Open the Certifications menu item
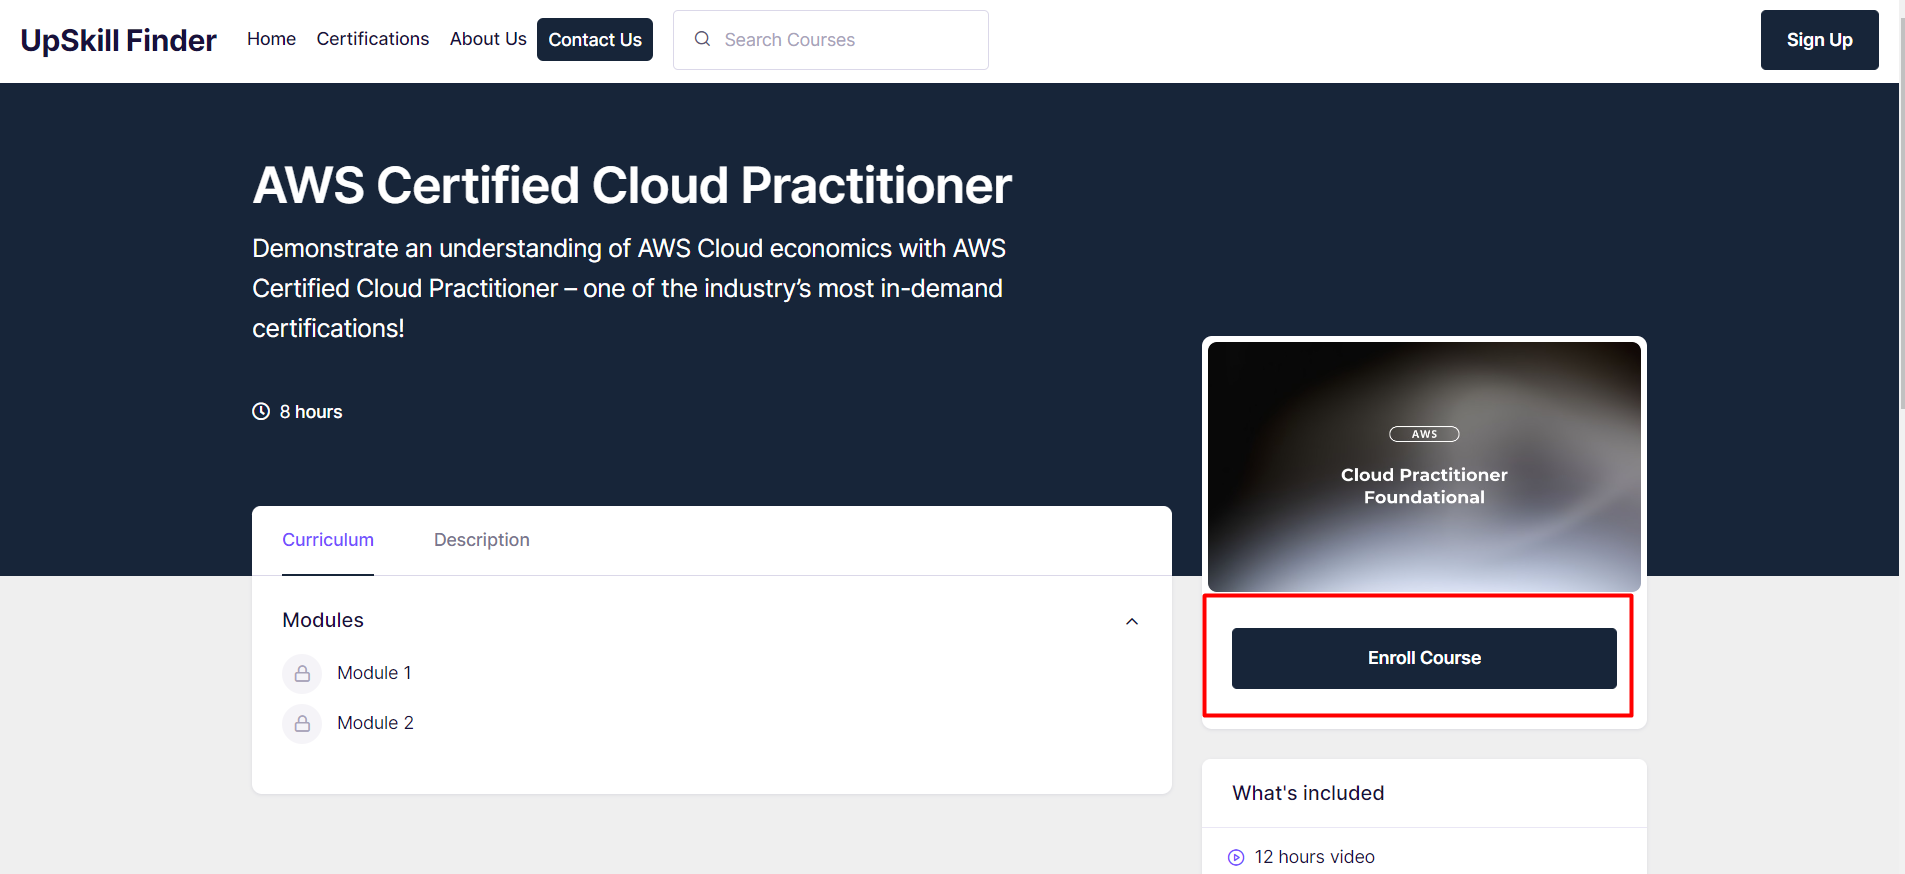 pyautogui.click(x=373, y=39)
